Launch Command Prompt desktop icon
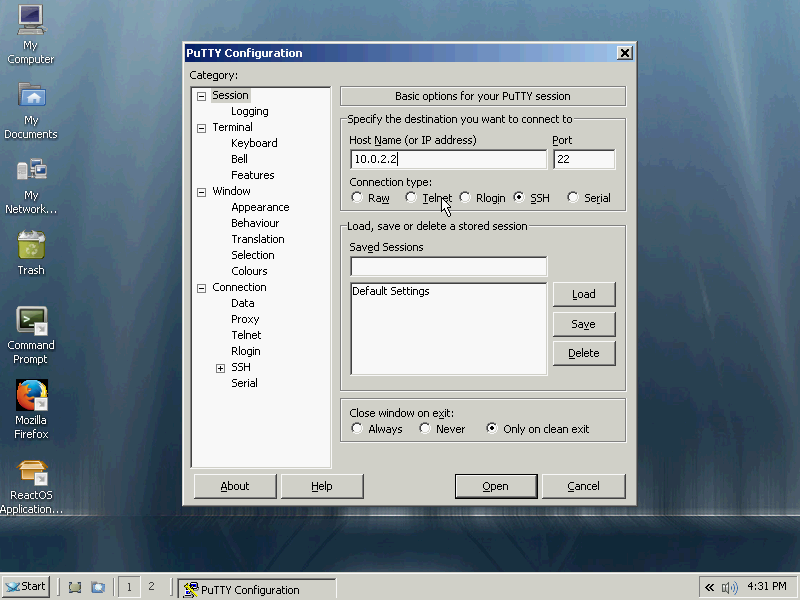Image resolution: width=800 pixels, height=600 pixels. [31, 321]
